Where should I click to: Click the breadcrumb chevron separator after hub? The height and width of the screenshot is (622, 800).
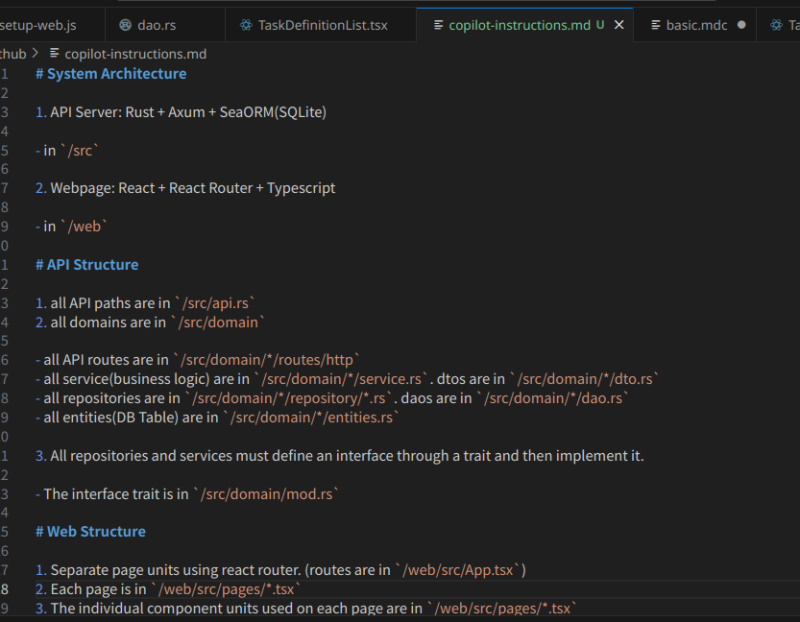(x=36, y=53)
